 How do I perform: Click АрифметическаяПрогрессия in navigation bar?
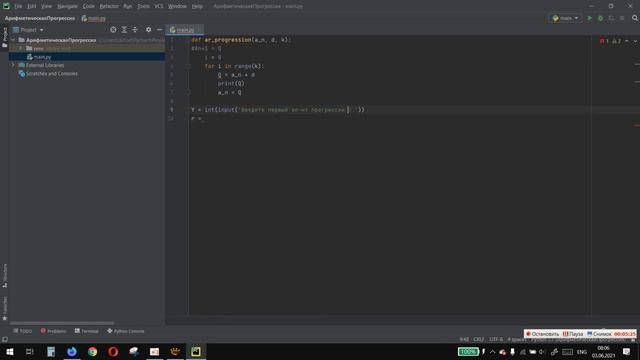[40, 18]
